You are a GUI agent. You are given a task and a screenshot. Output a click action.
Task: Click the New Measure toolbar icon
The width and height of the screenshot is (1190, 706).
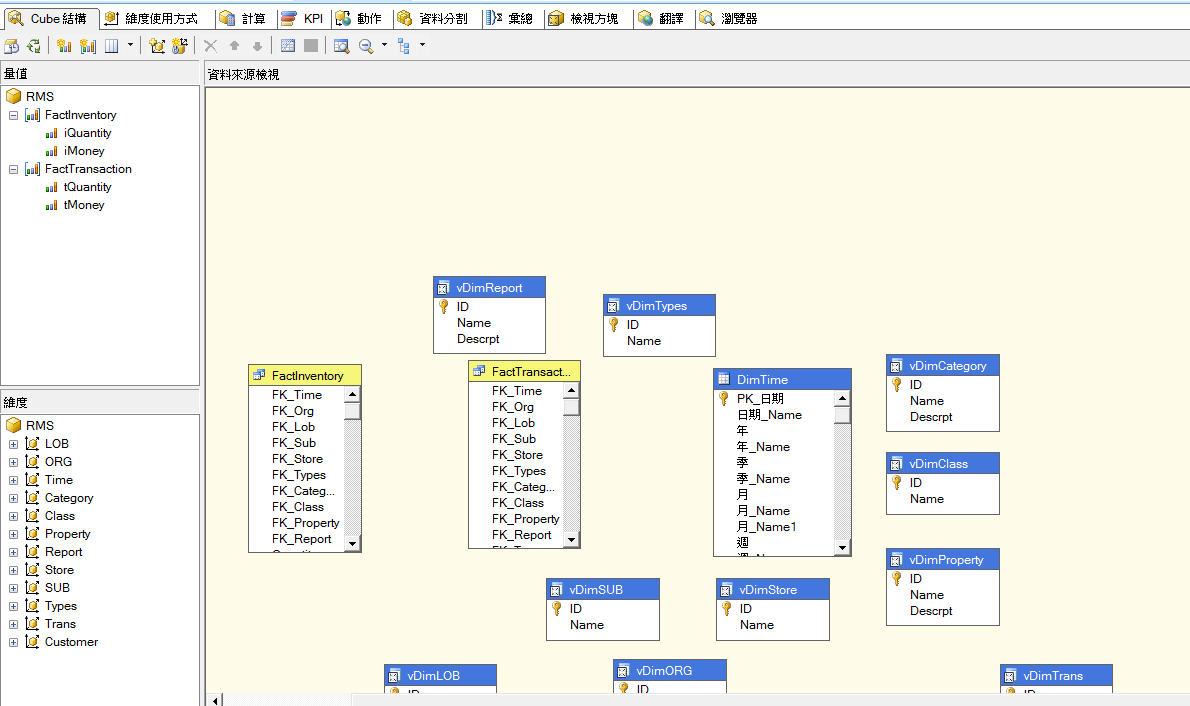(x=64, y=46)
